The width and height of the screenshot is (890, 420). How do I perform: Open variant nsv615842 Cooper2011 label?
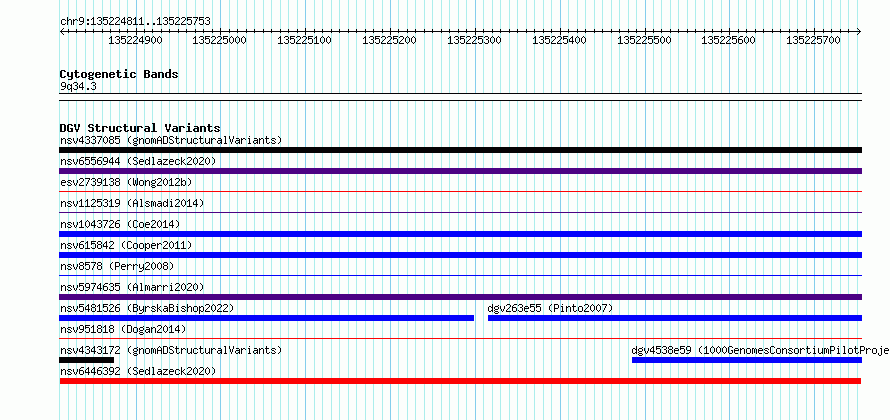tap(126, 245)
